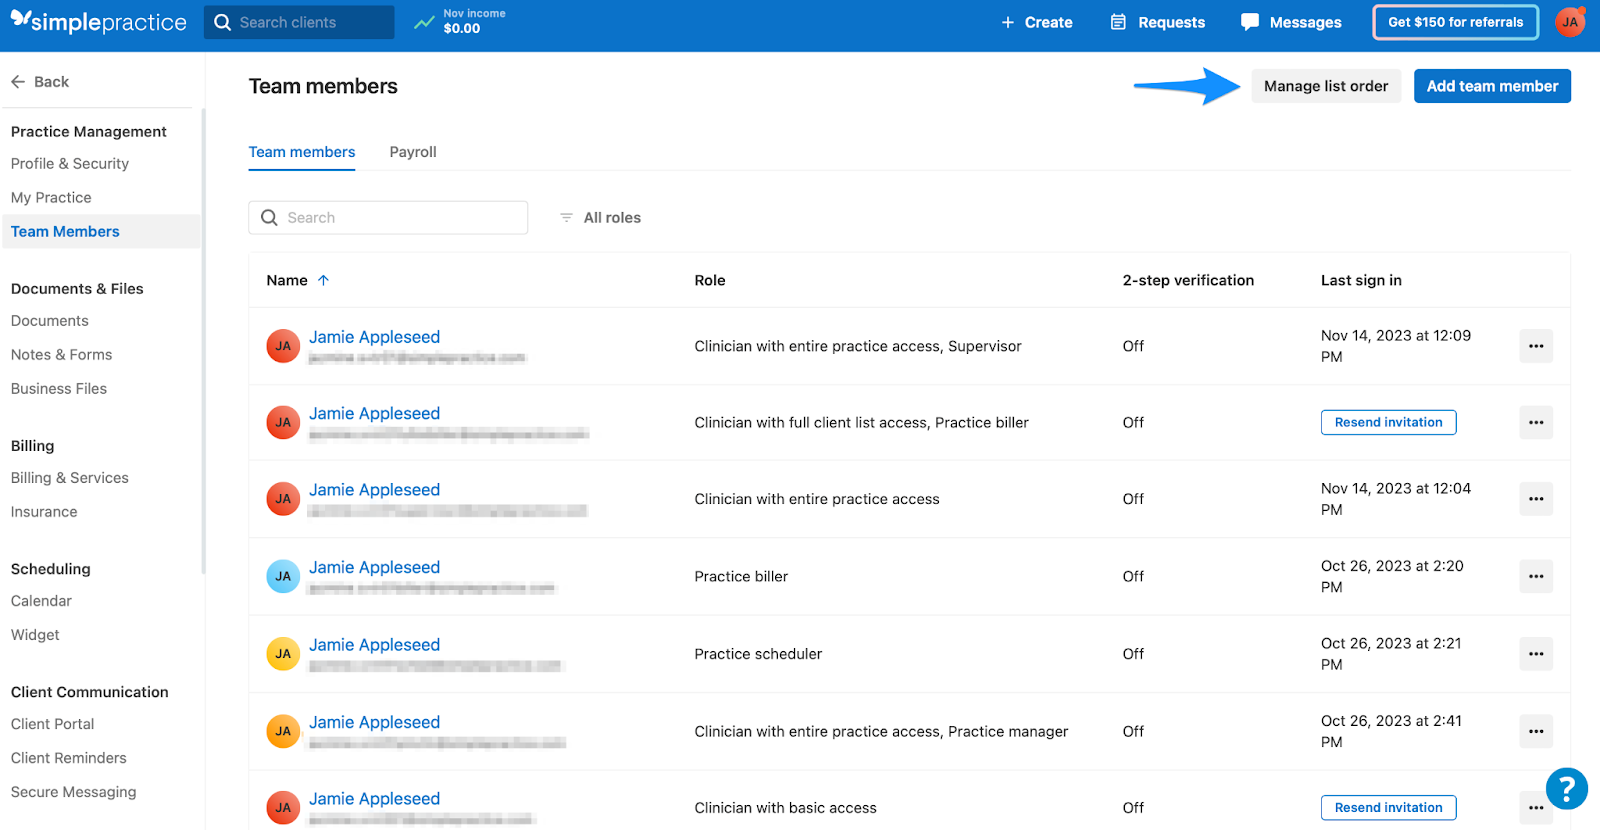Open more options for Practice manager row

[1536, 732]
